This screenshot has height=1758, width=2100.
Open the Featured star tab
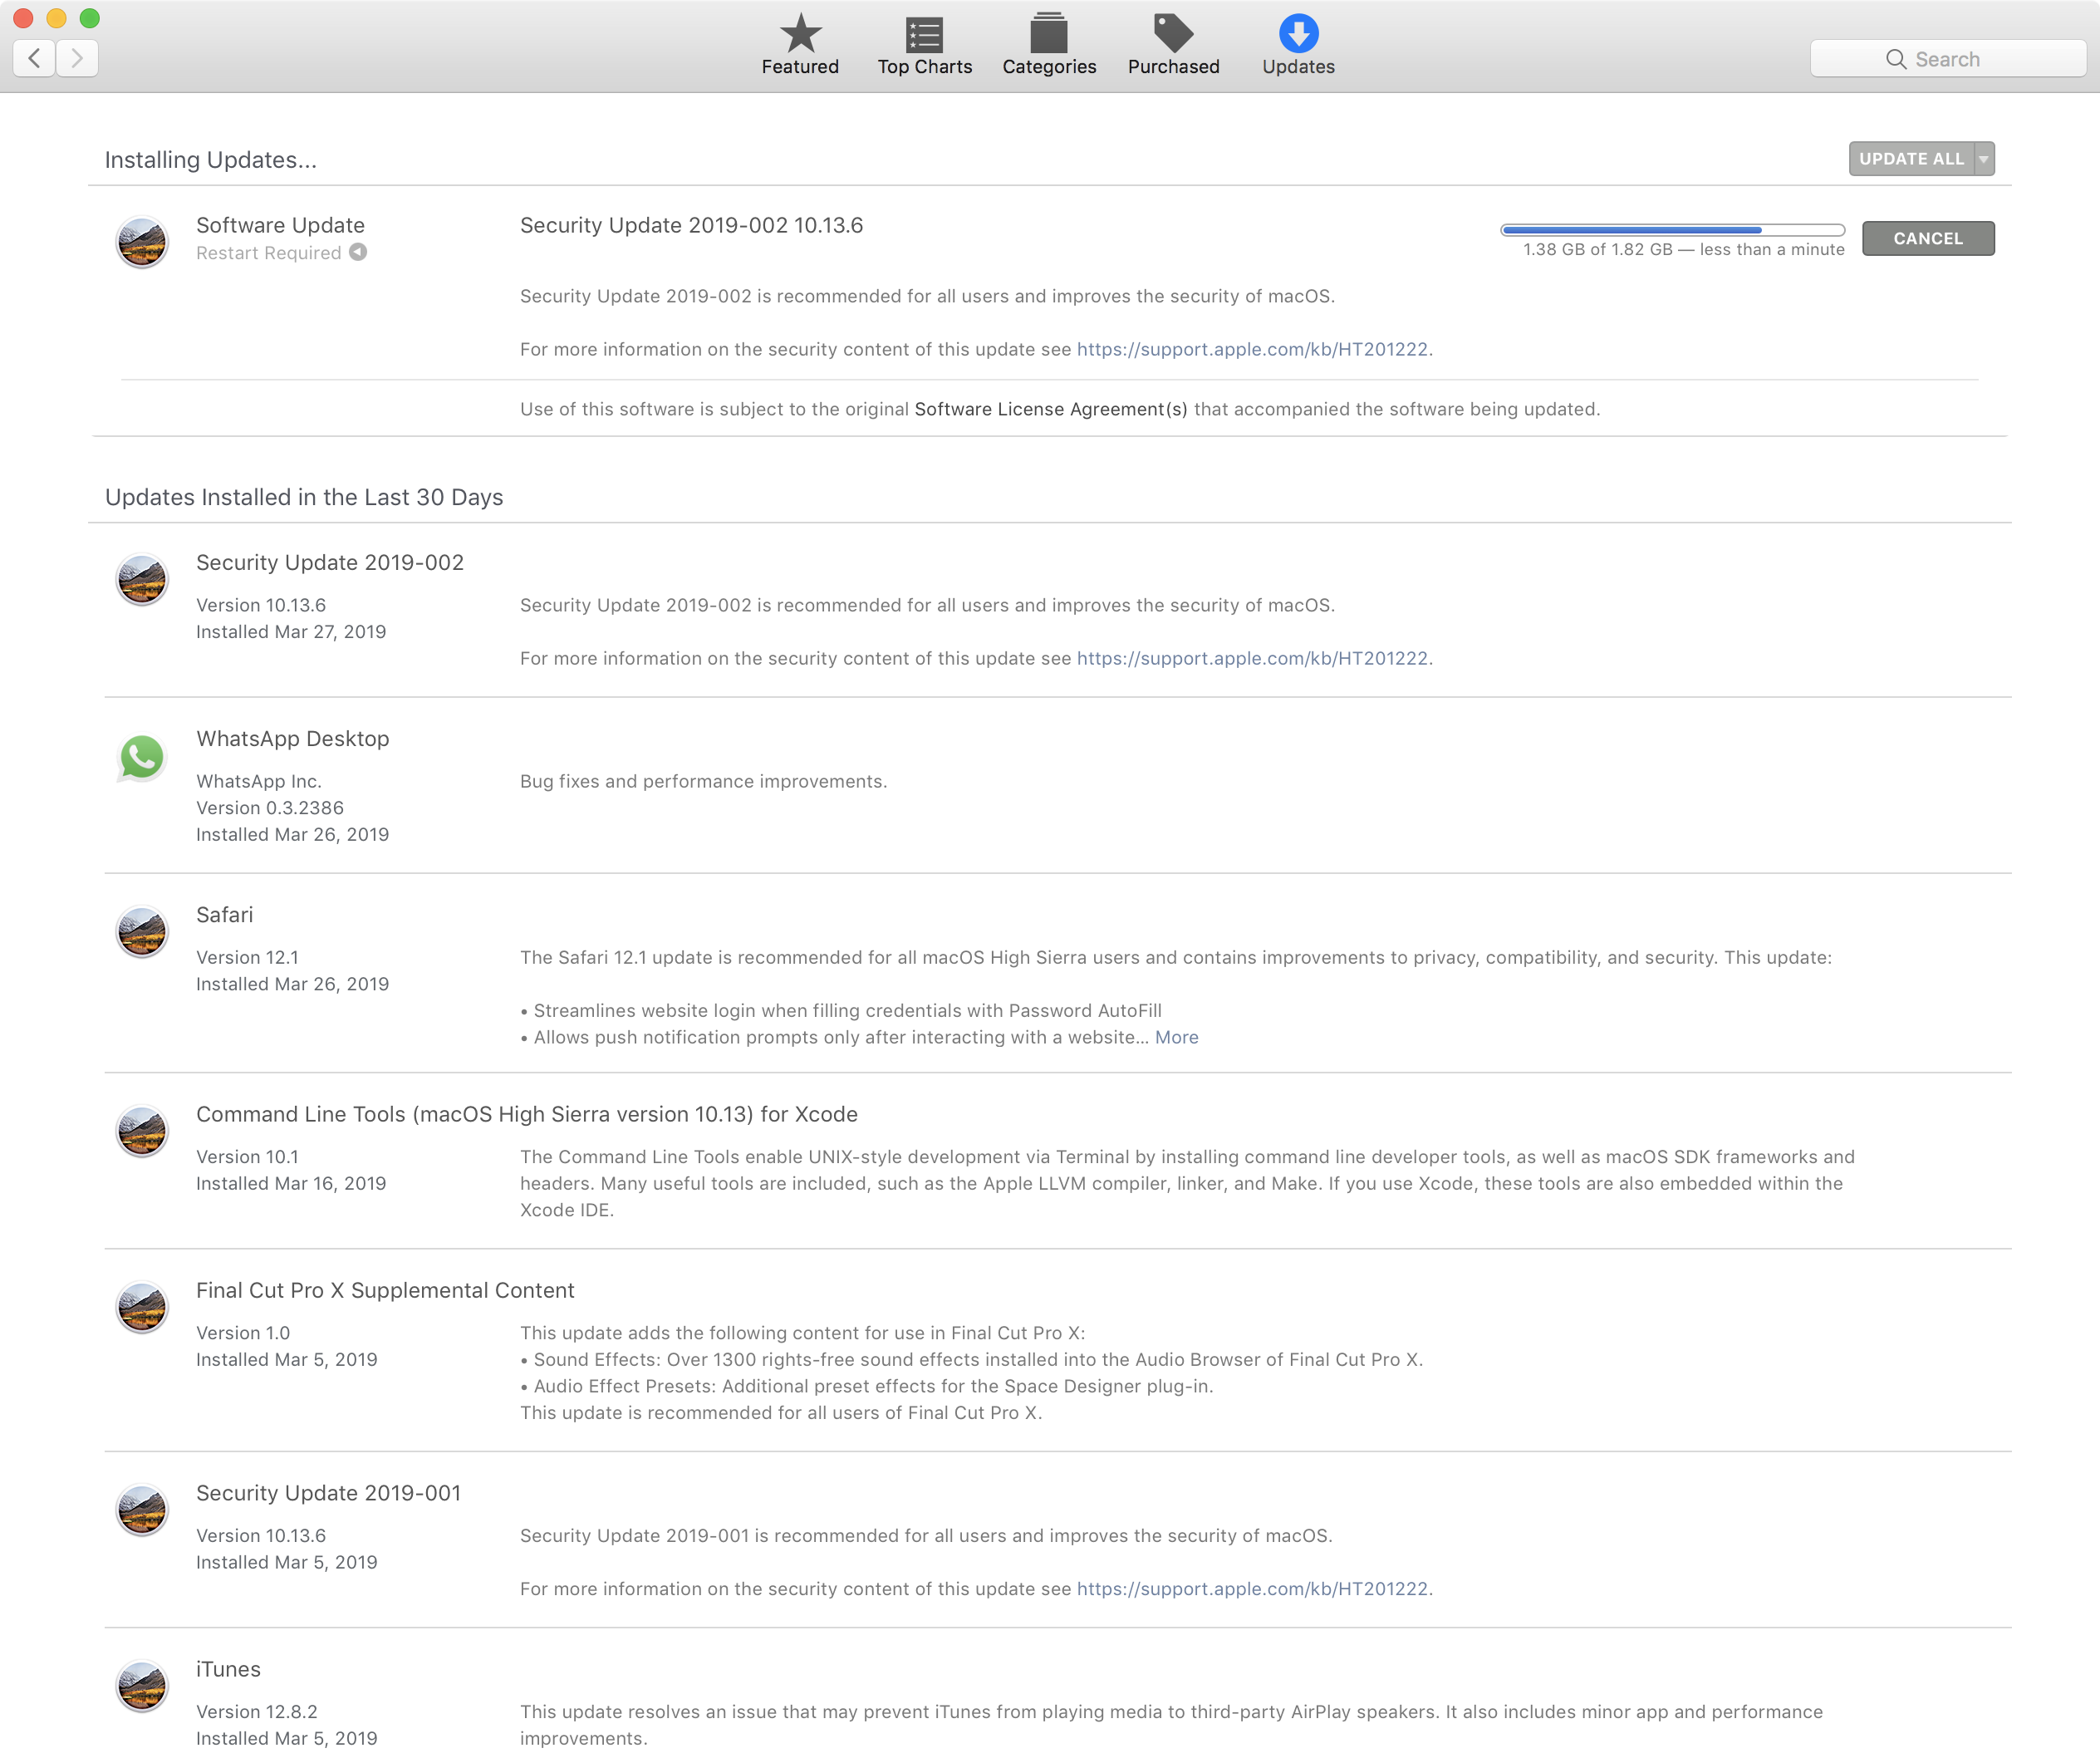click(800, 45)
